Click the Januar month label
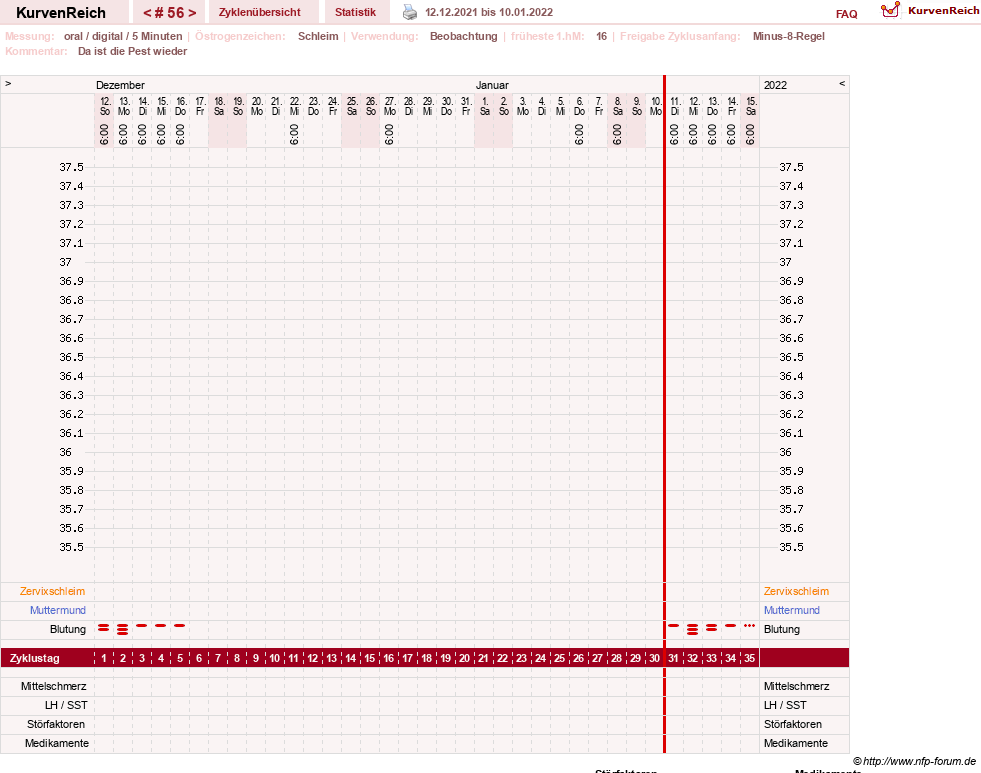The width and height of the screenshot is (981, 773). tap(492, 85)
